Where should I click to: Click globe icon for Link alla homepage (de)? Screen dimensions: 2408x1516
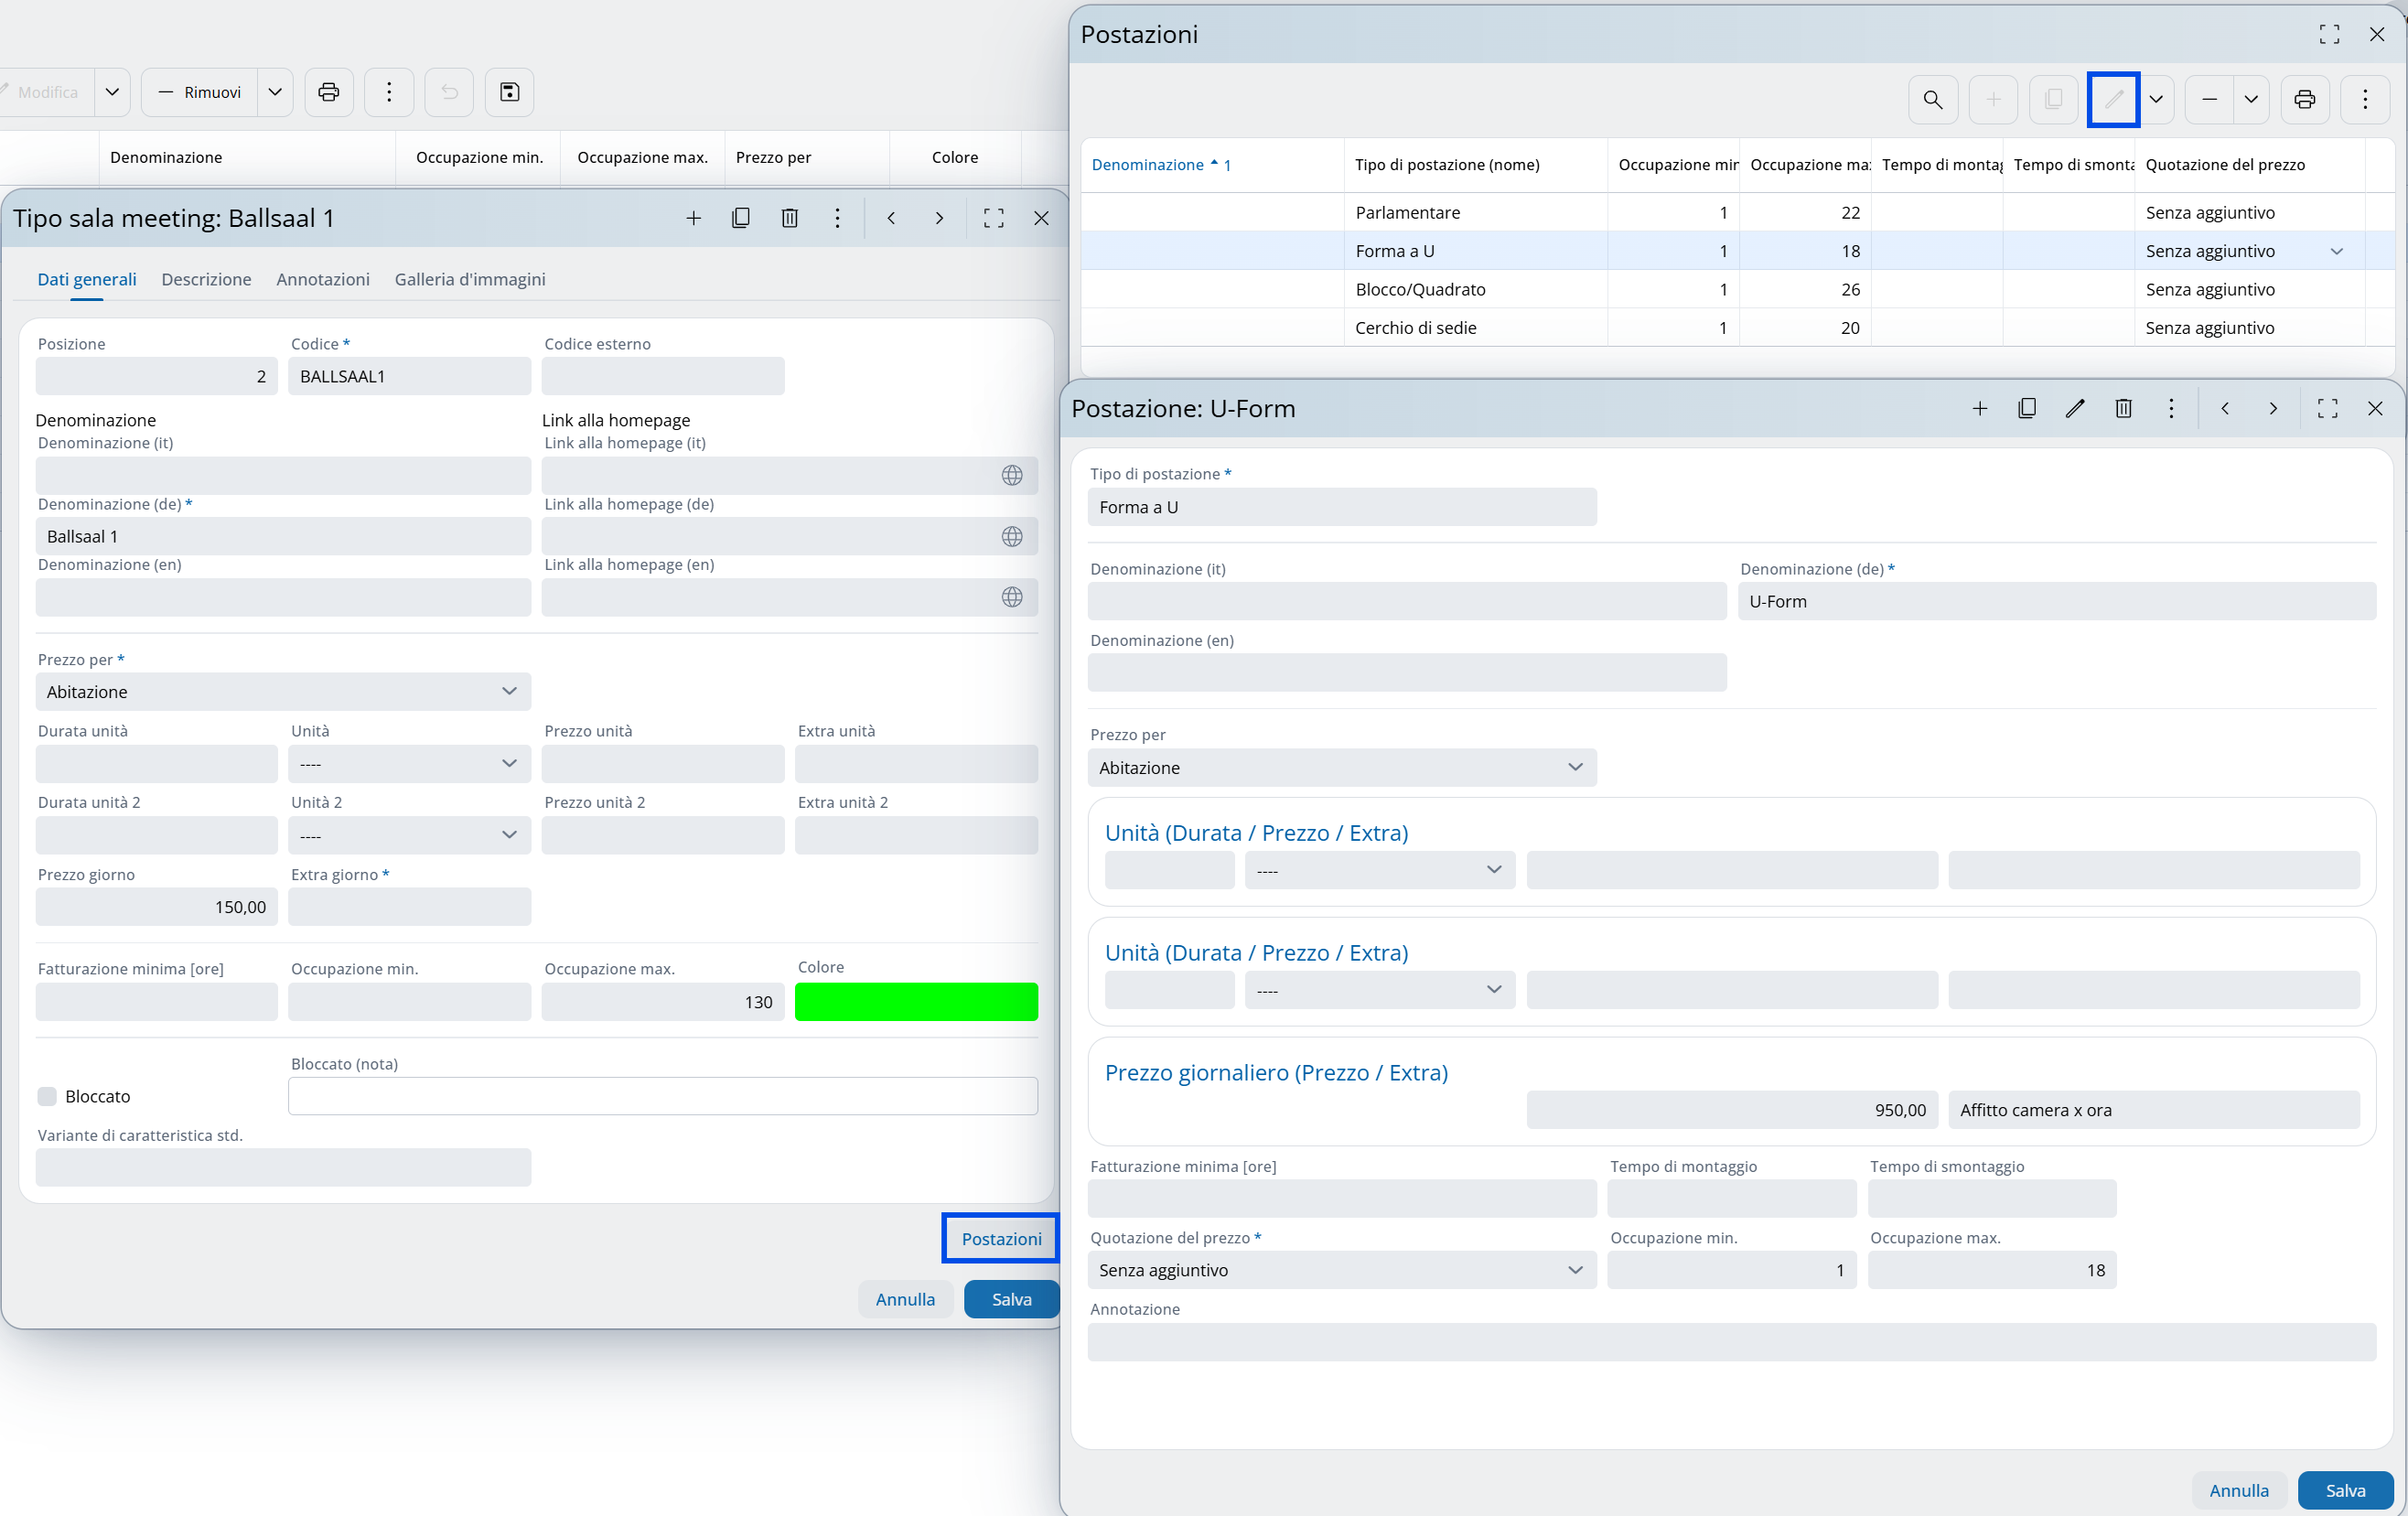1011,536
